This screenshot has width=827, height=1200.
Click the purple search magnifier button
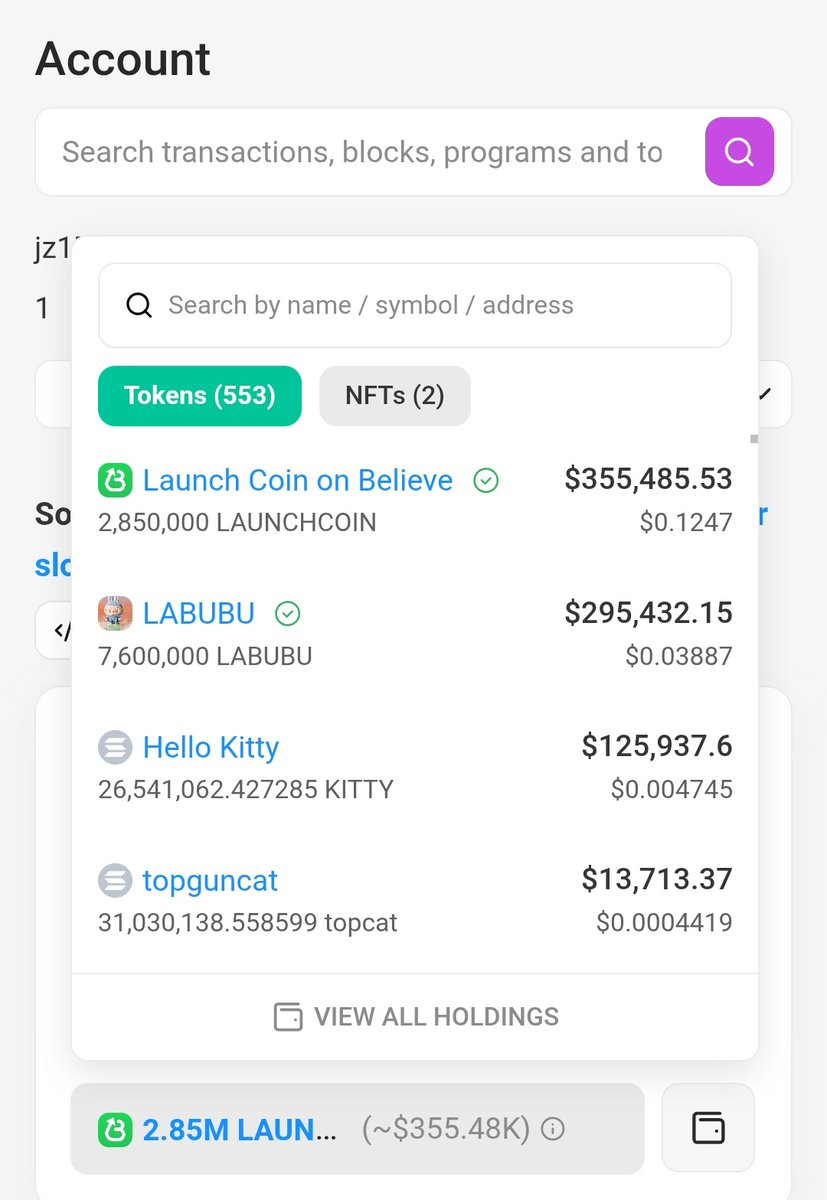[x=739, y=152]
